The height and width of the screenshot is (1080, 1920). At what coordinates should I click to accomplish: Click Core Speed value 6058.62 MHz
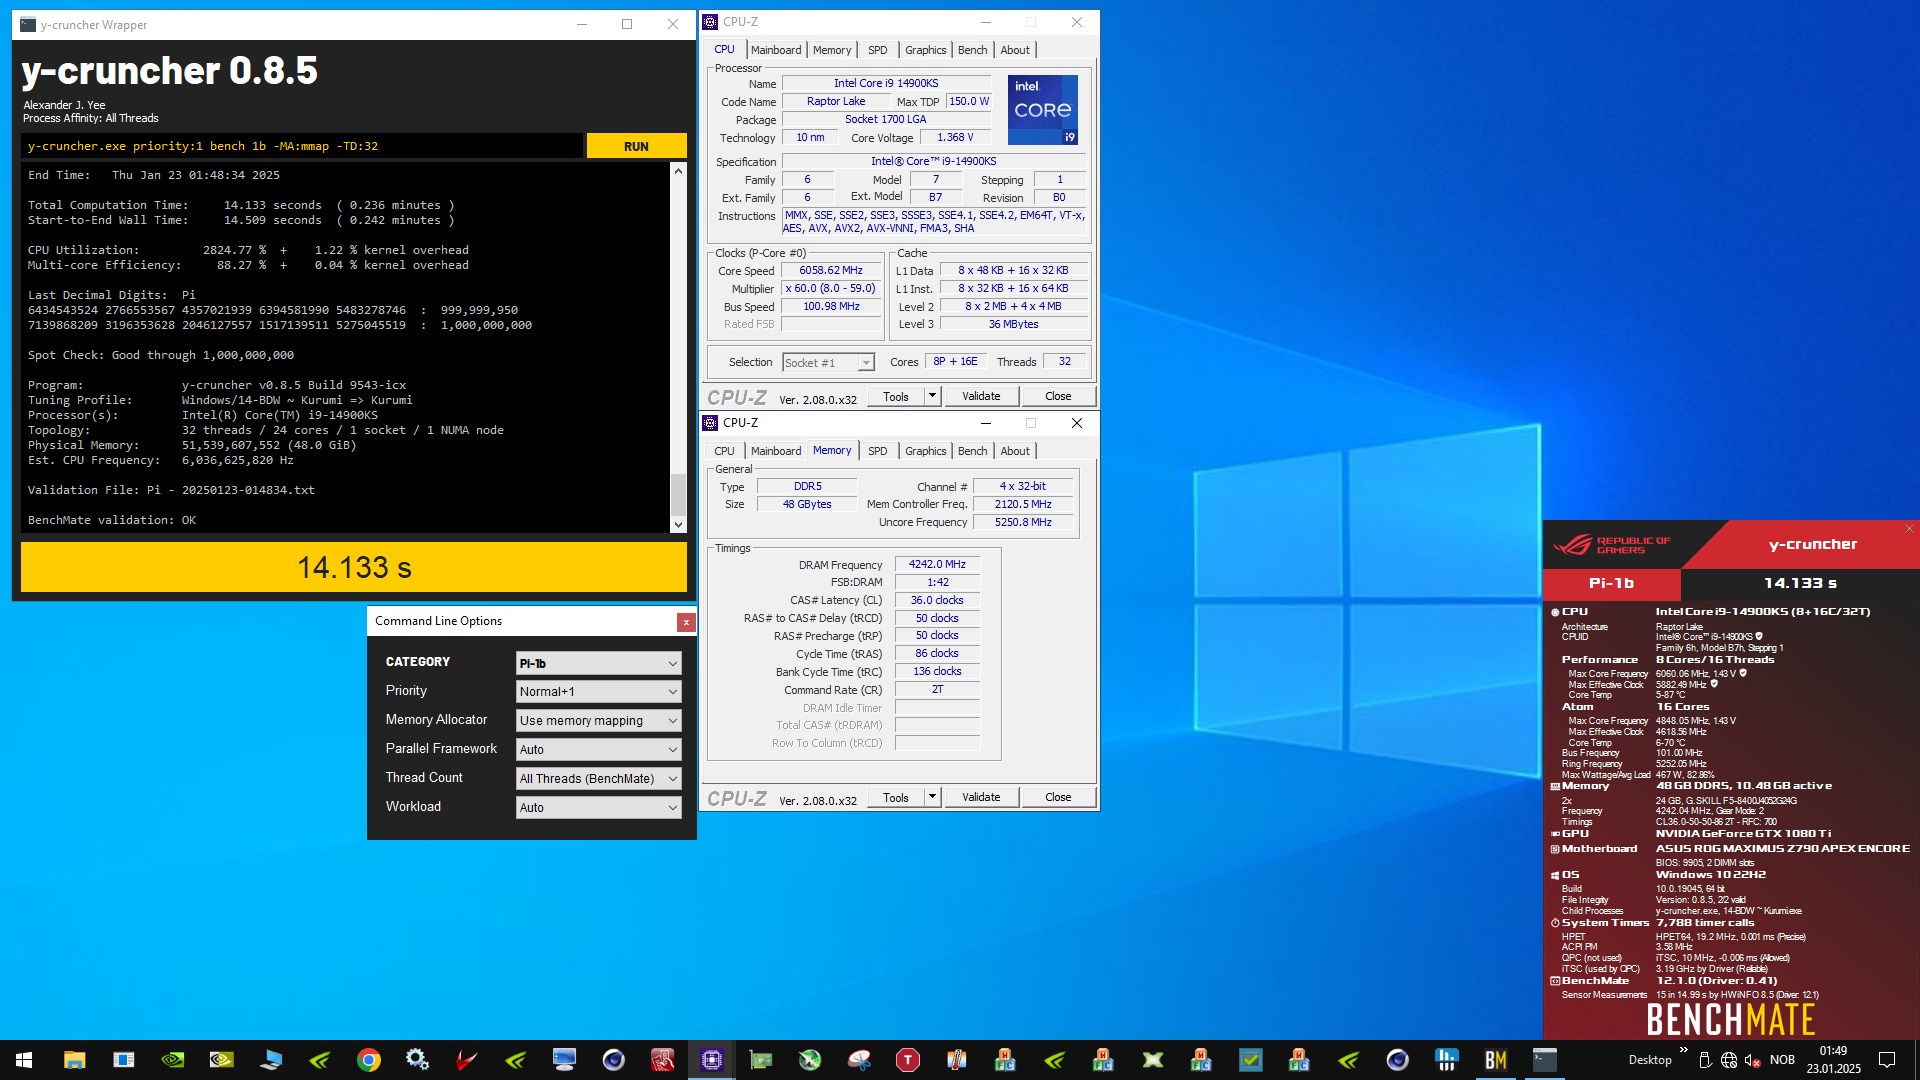pyautogui.click(x=831, y=270)
